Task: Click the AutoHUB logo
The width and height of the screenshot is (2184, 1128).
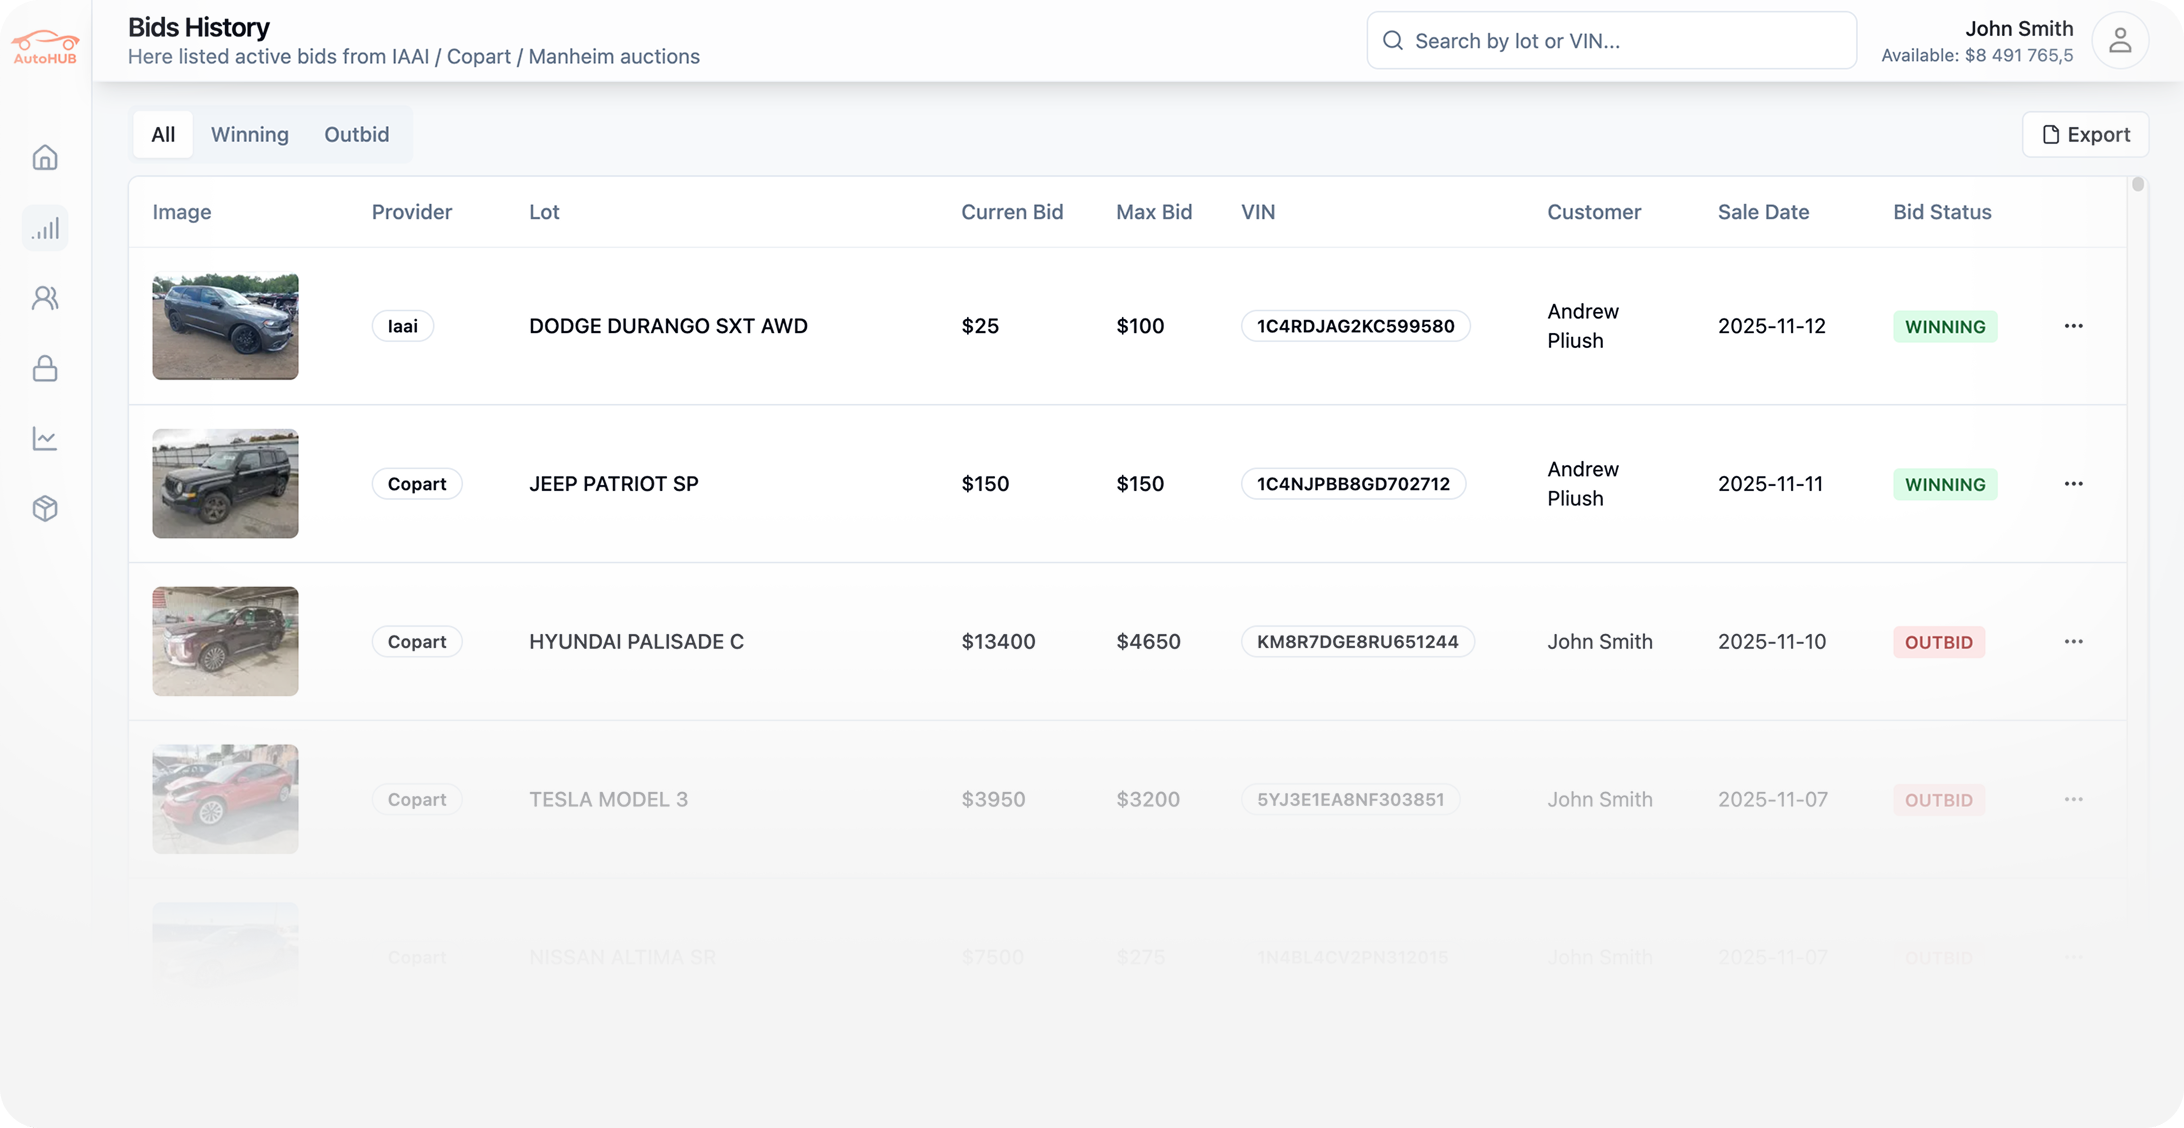Action: [45, 45]
